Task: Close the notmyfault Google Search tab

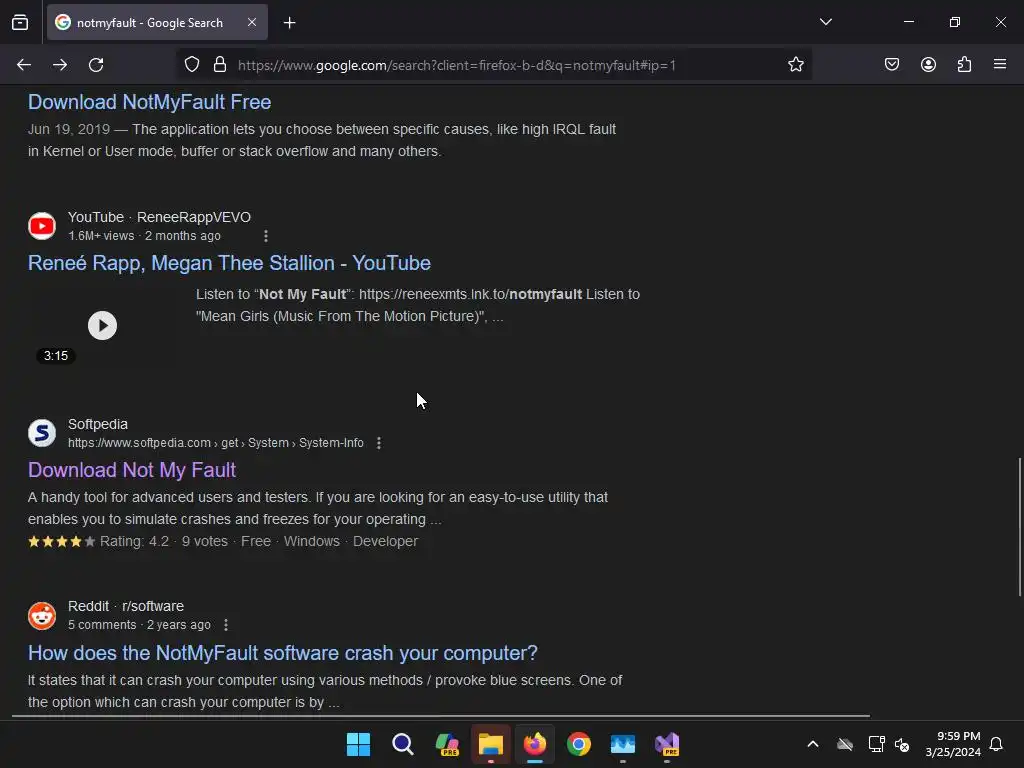Action: (x=252, y=22)
